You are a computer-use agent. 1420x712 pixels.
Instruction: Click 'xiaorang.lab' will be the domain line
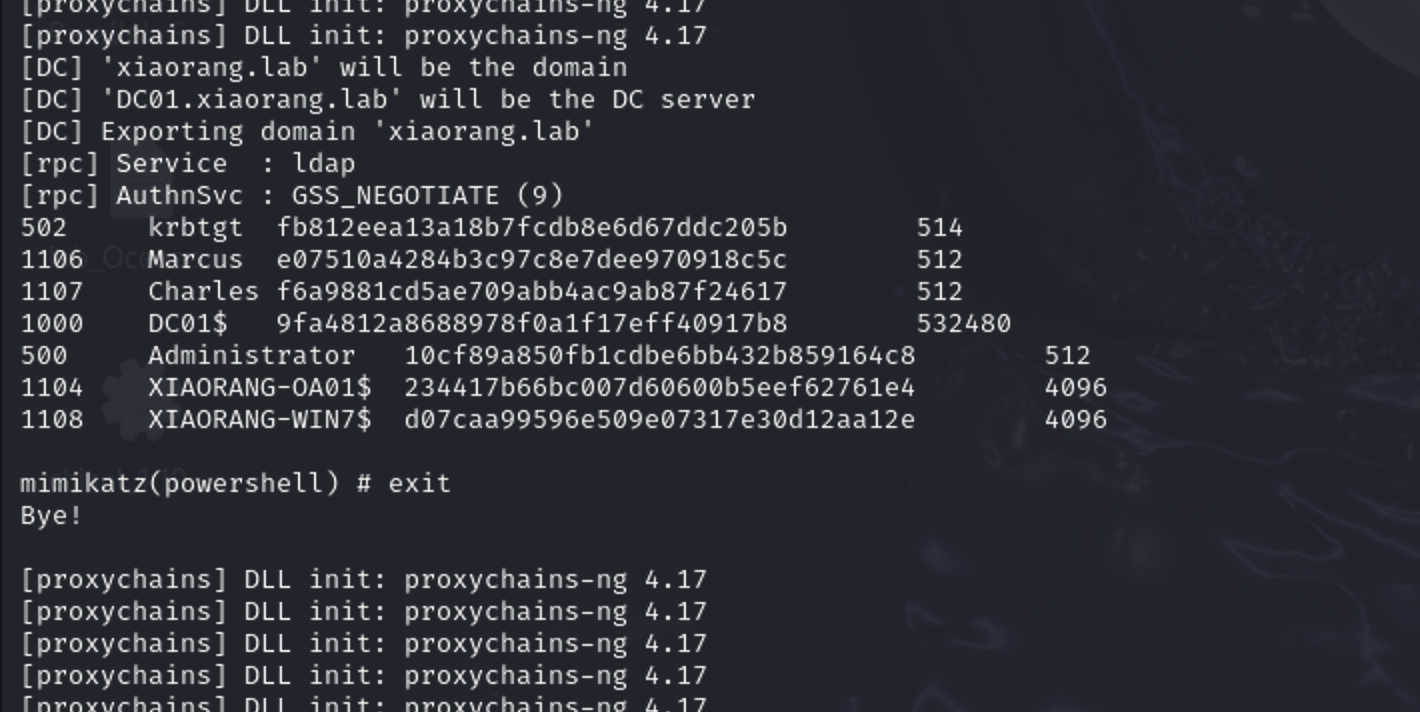(324, 68)
